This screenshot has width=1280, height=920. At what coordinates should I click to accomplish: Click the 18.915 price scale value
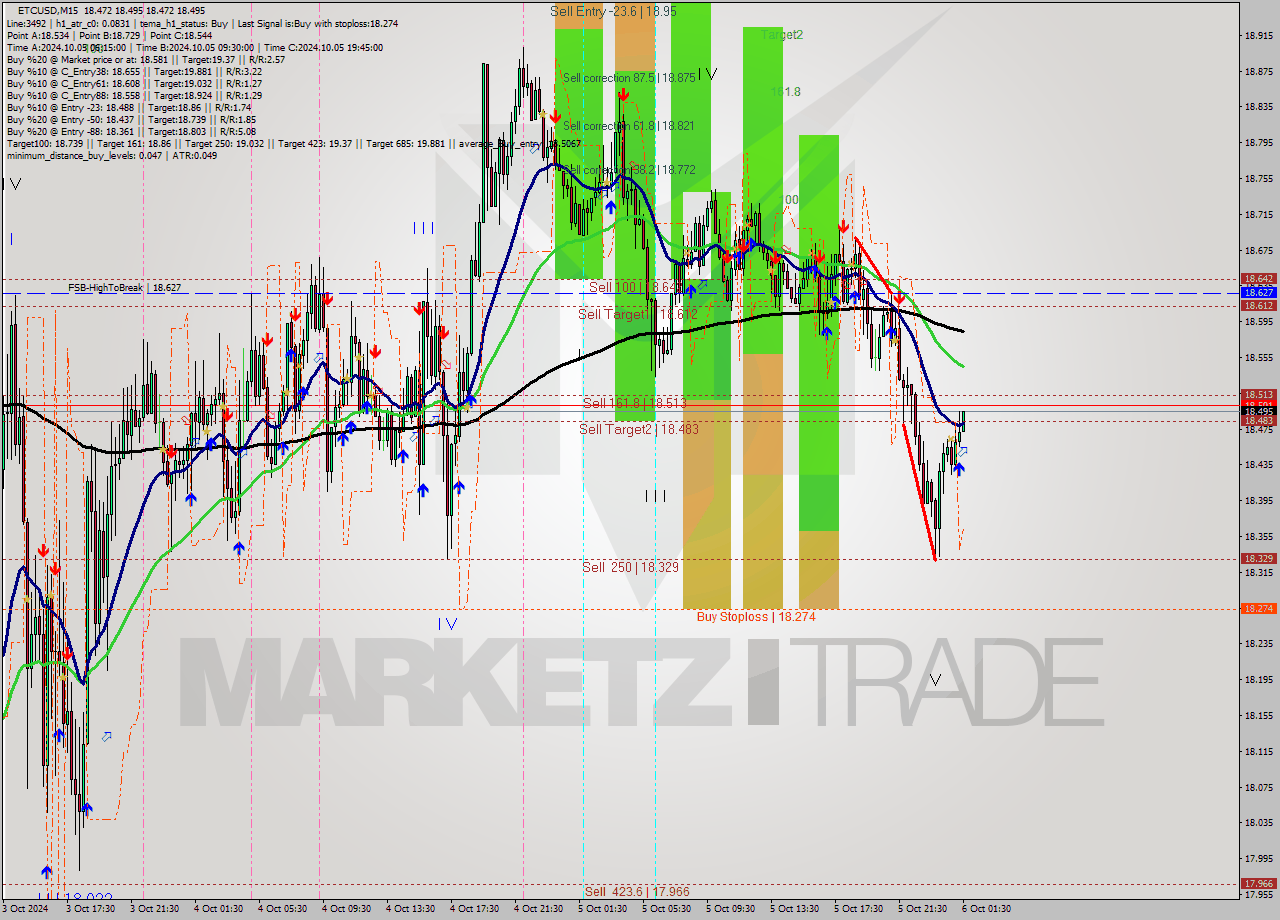pos(1258,35)
